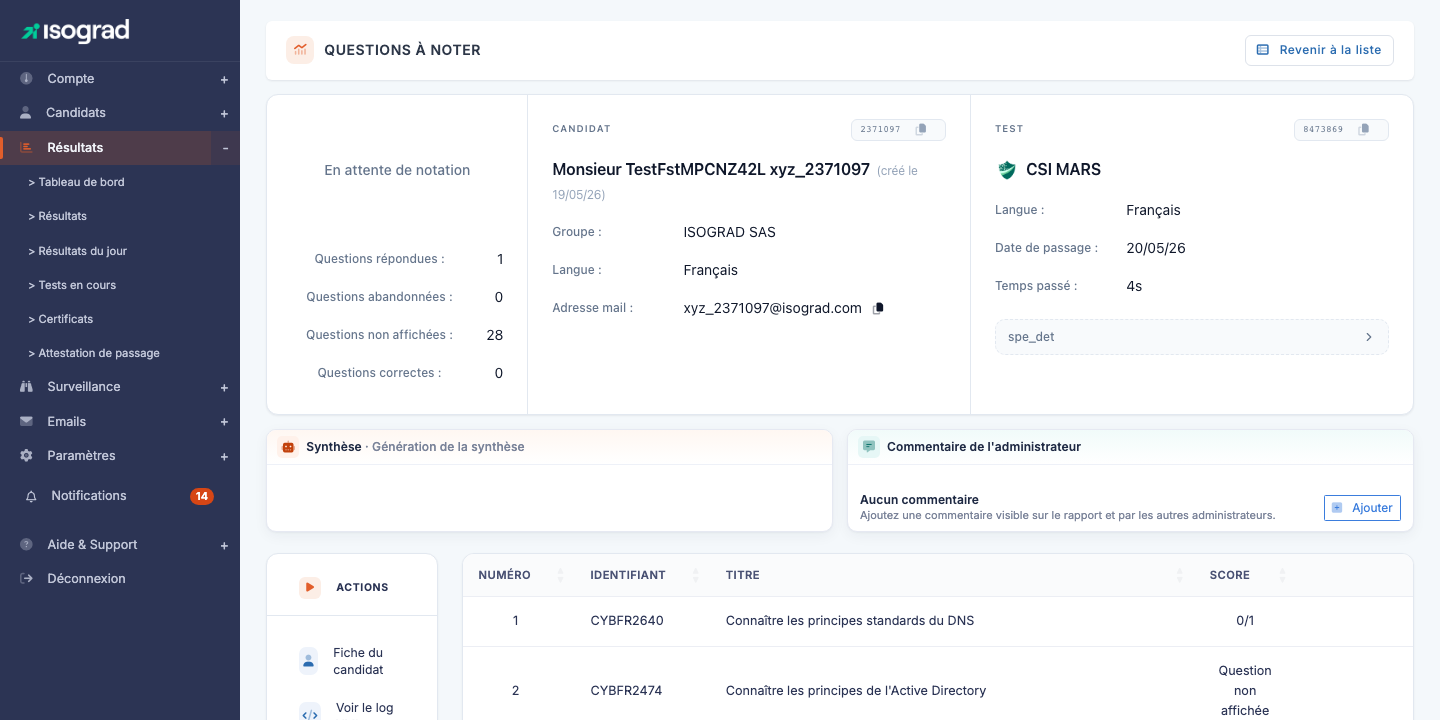Viewport: 1440px width, 720px height.
Task: Open Résultats du jour
Action: point(77,251)
